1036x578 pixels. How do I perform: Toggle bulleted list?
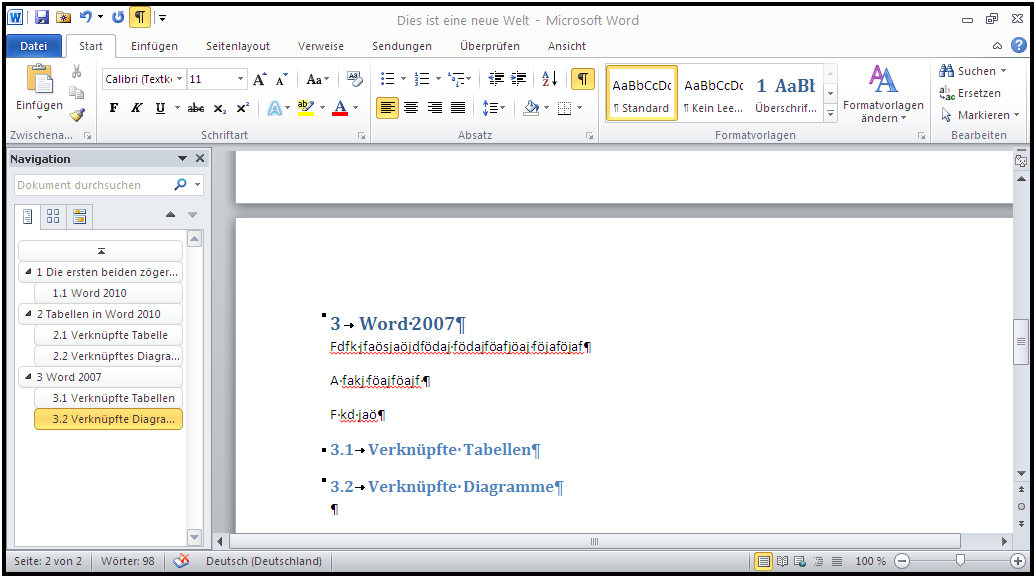click(388, 79)
